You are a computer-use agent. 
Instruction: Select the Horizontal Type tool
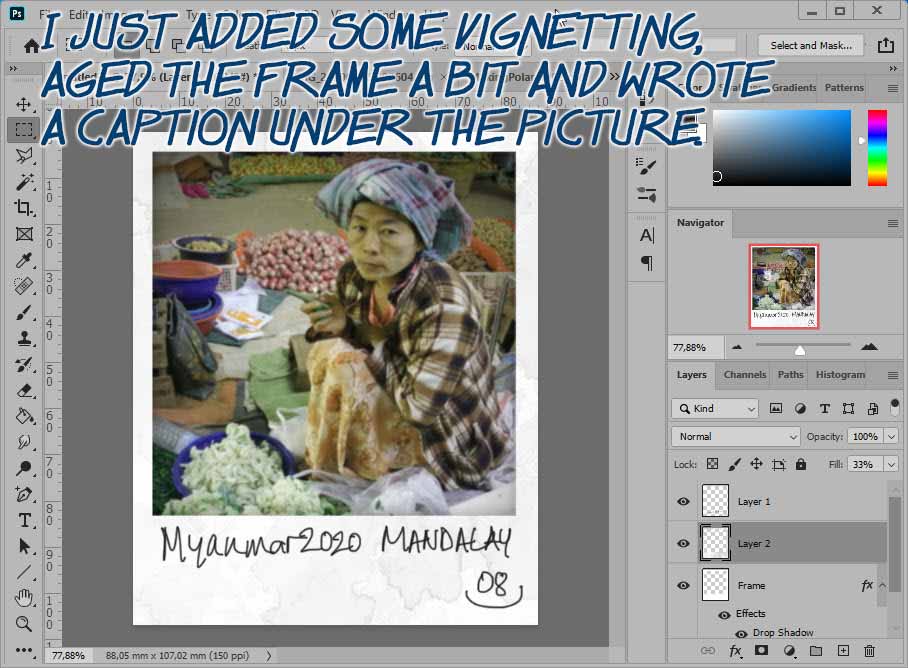23,520
